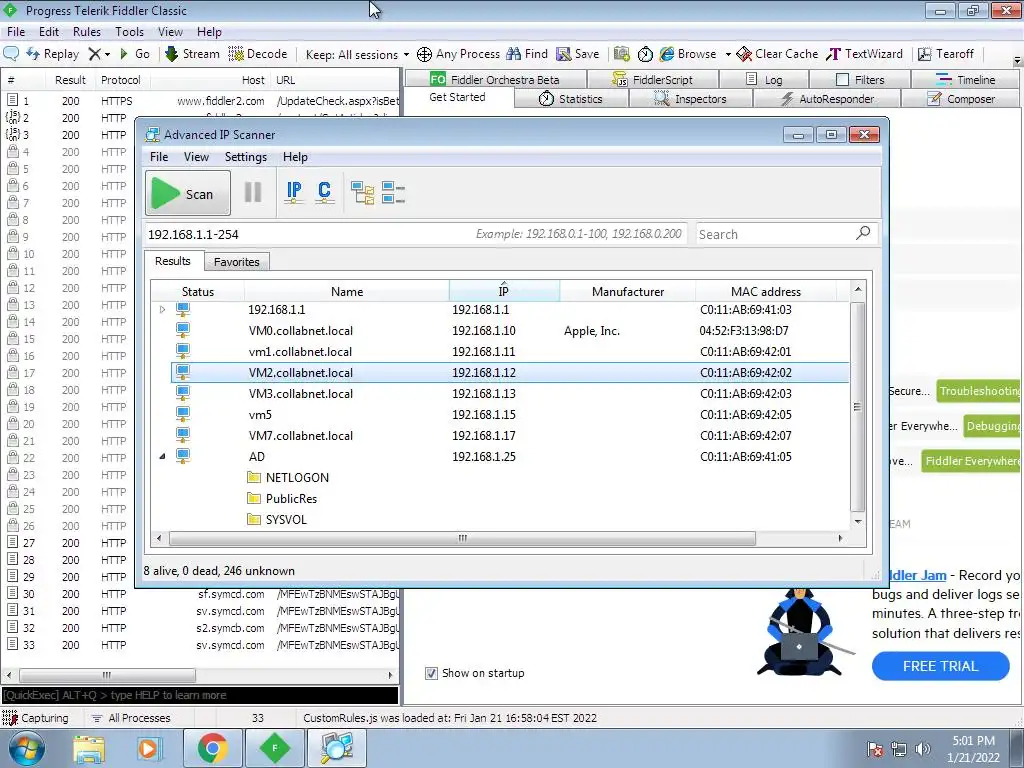Toggle Stream mode in the Fiddler toolbar
Viewport: 1024px width, 768px height.
(192, 54)
